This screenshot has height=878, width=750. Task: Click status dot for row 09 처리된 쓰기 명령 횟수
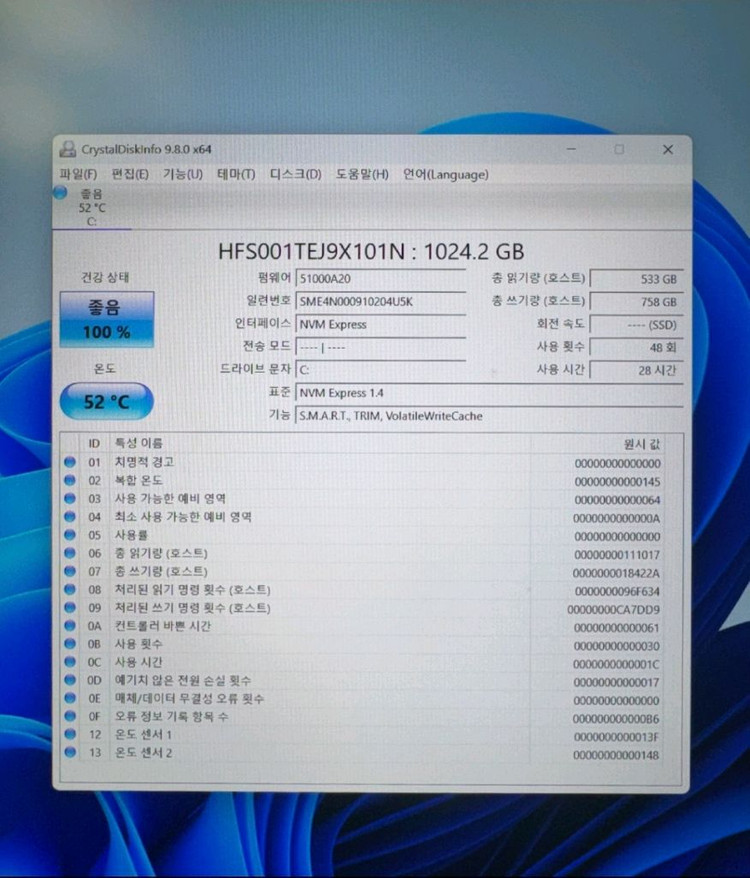click(x=69, y=608)
